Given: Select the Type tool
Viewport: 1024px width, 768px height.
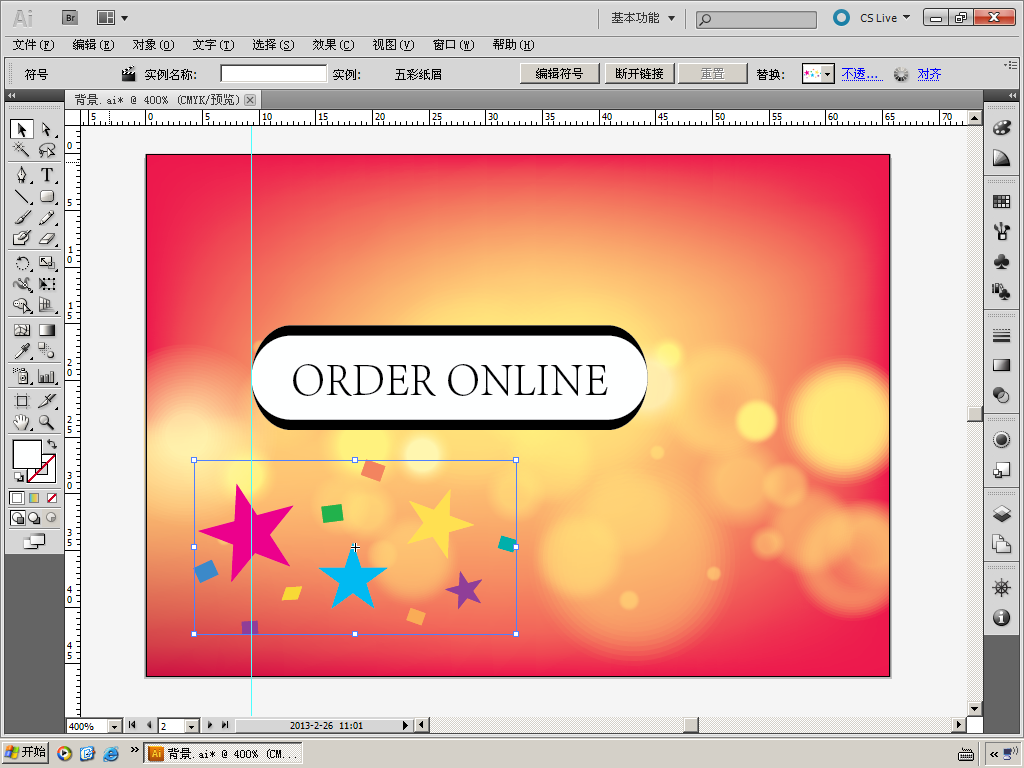Looking at the screenshot, I should 46,175.
